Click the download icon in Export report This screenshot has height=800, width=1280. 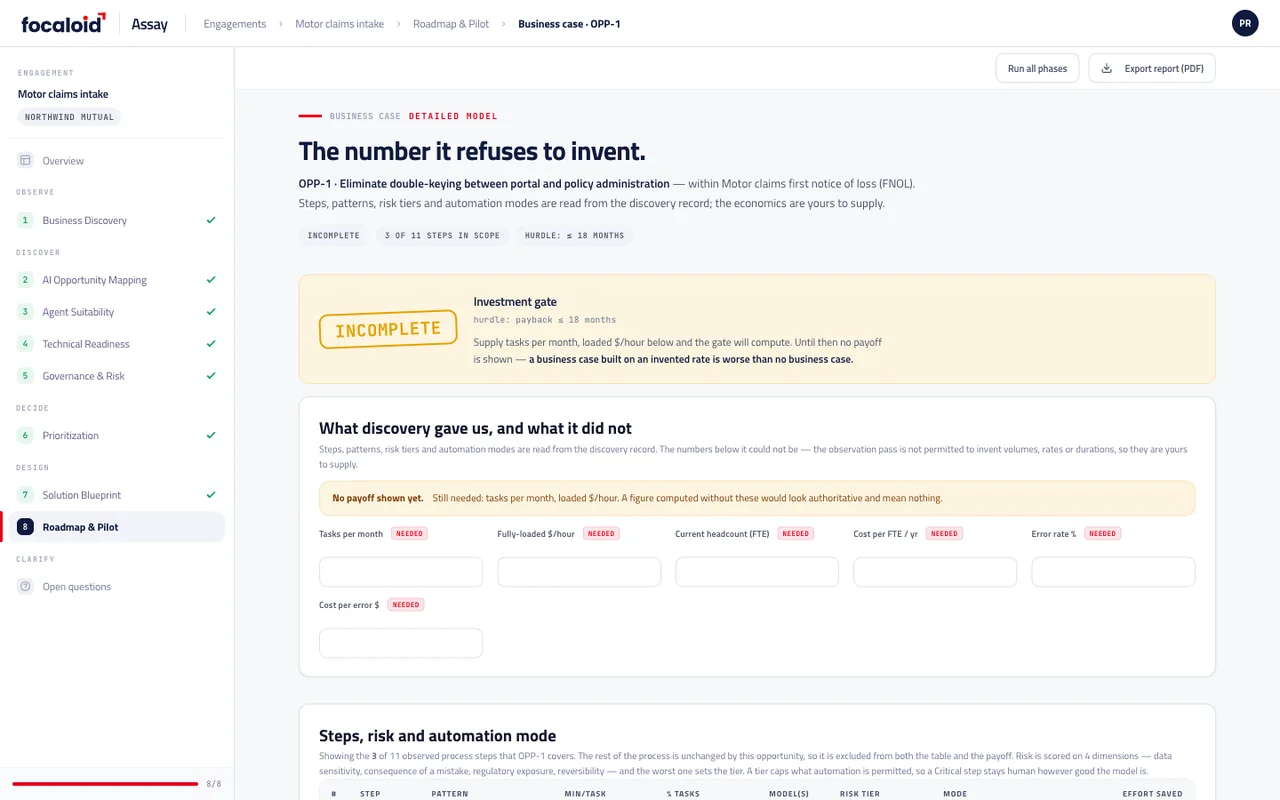point(1106,68)
